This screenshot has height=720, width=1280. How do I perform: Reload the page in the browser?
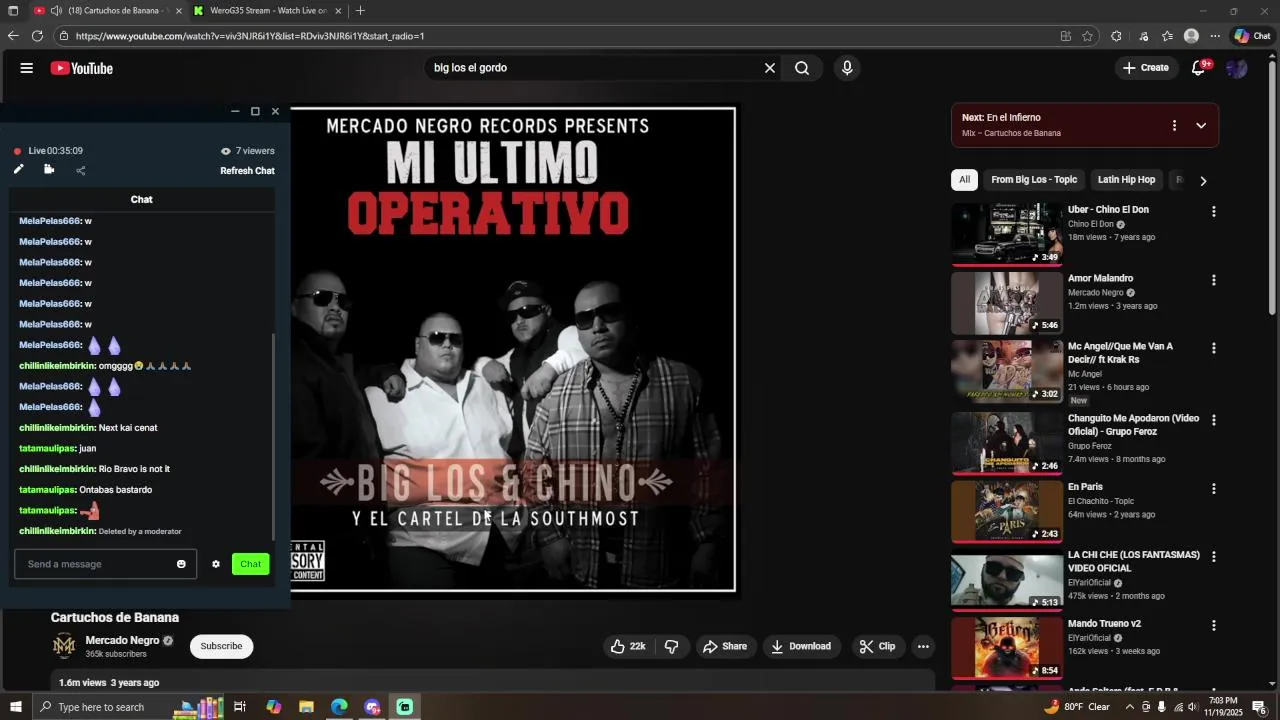point(37,36)
